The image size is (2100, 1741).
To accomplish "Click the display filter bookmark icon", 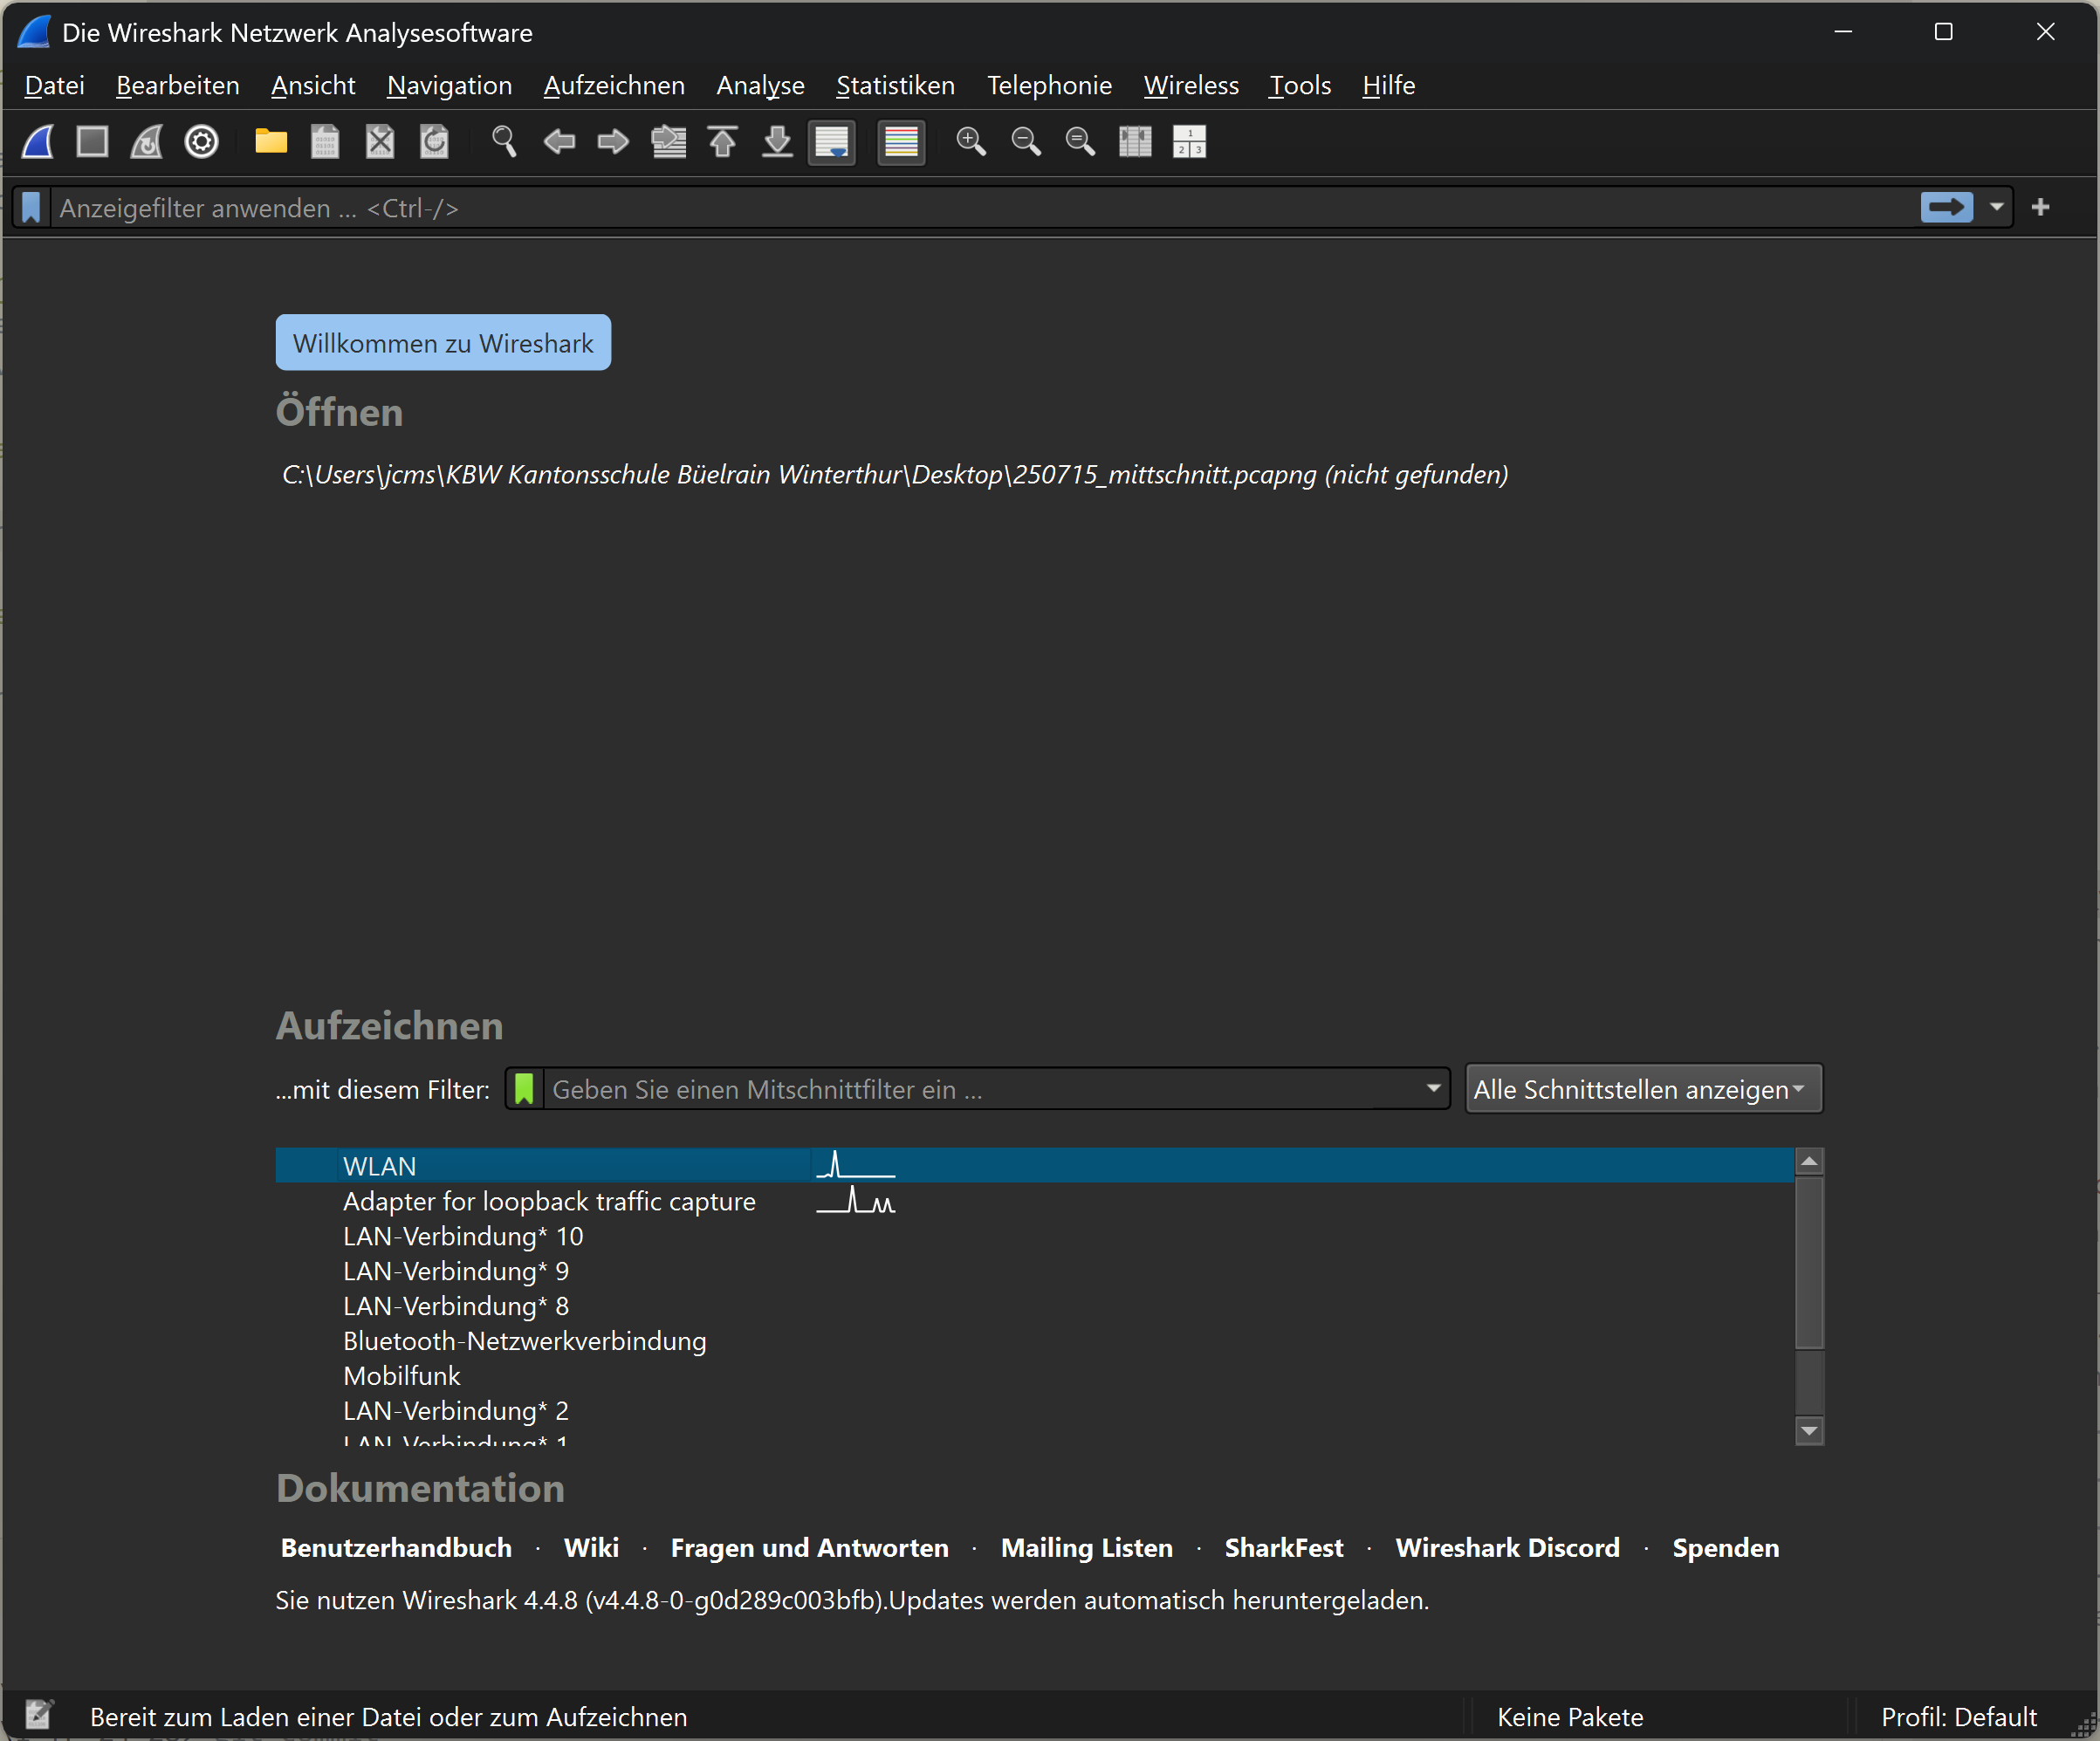I will (x=32, y=208).
